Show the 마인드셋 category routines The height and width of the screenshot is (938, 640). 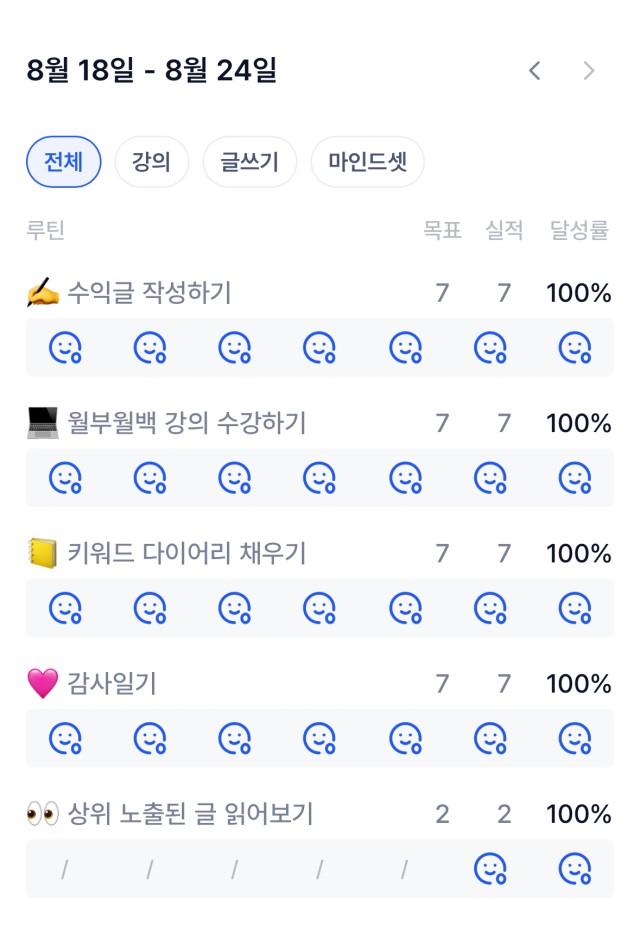pyautogui.click(x=367, y=162)
